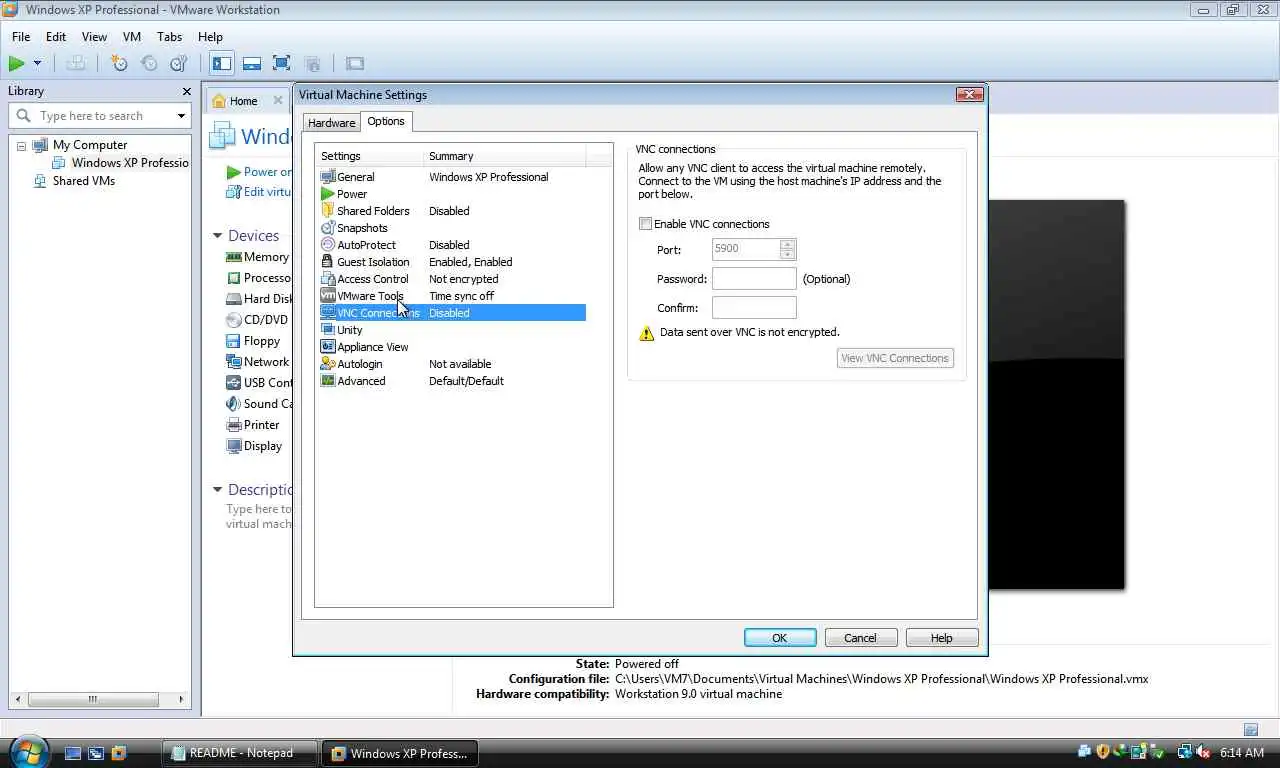Click the VNC Port number field
Image resolution: width=1280 pixels, height=768 pixels.
(745, 249)
